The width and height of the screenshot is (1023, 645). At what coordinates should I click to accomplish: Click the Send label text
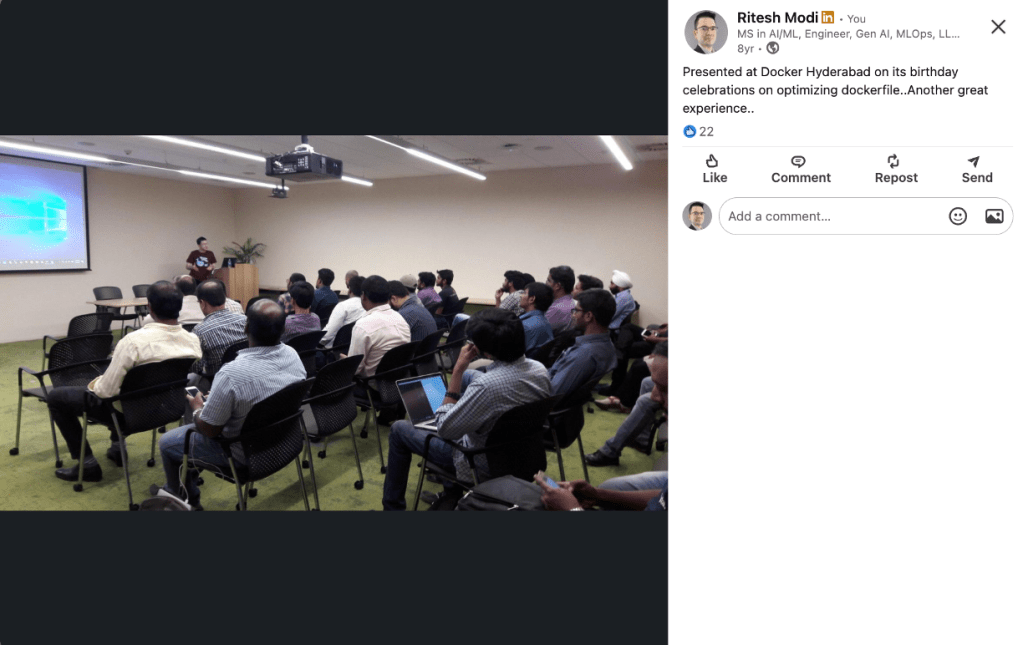point(977,177)
